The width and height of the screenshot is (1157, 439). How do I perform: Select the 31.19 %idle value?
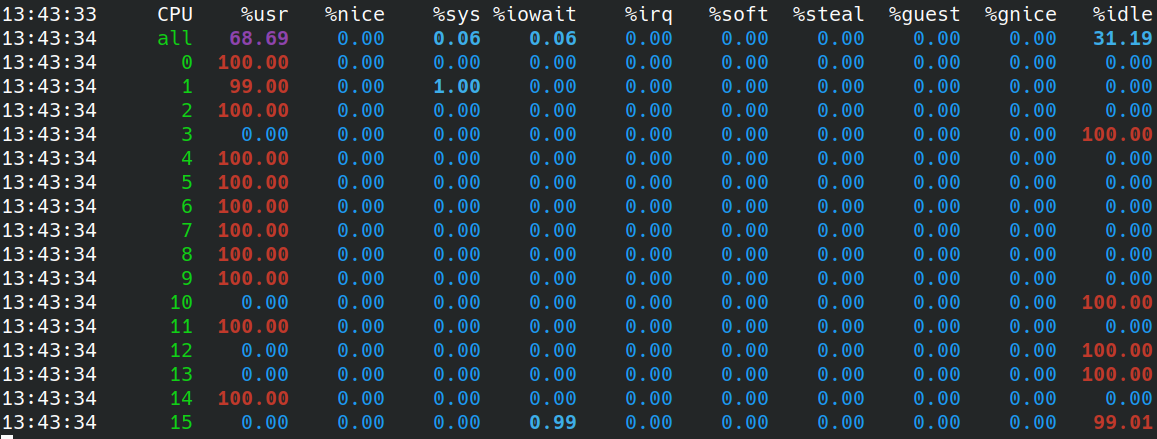click(1122, 38)
